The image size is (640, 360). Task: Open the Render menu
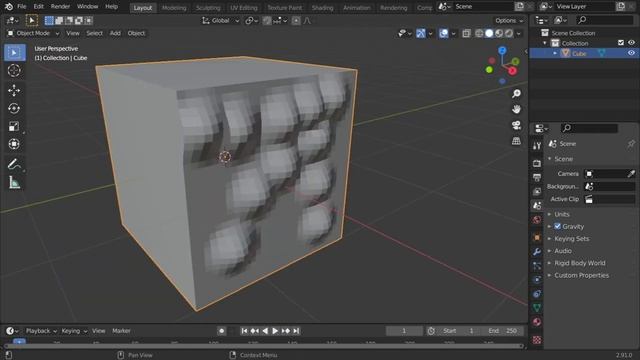(60, 7)
